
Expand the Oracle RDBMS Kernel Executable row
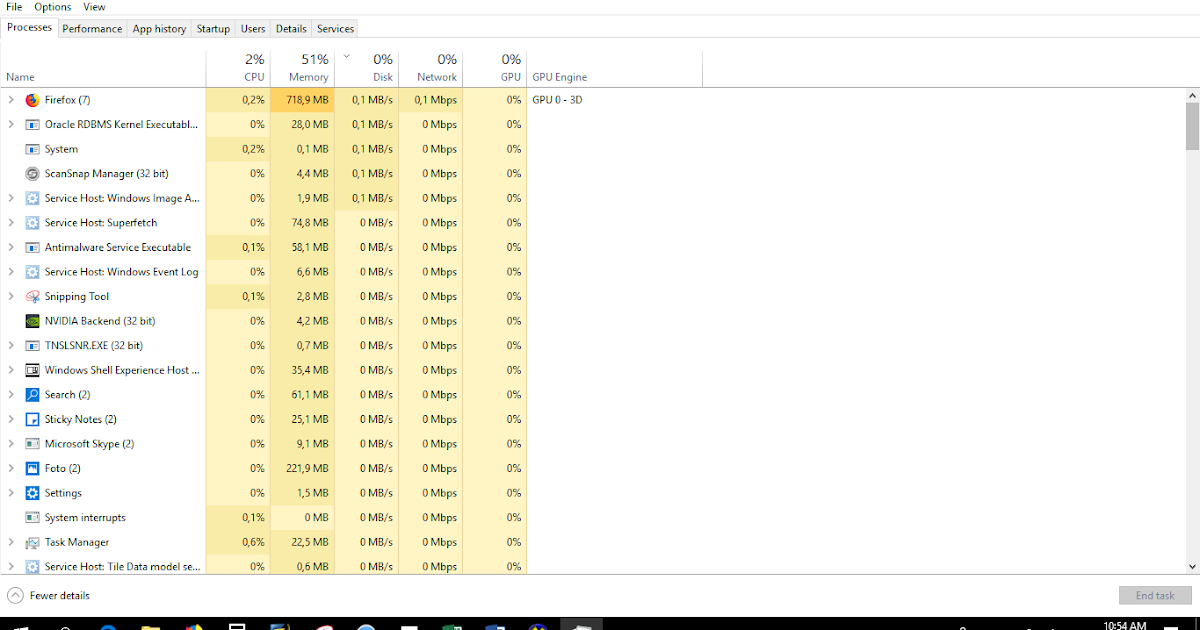click(x=11, y=125)
